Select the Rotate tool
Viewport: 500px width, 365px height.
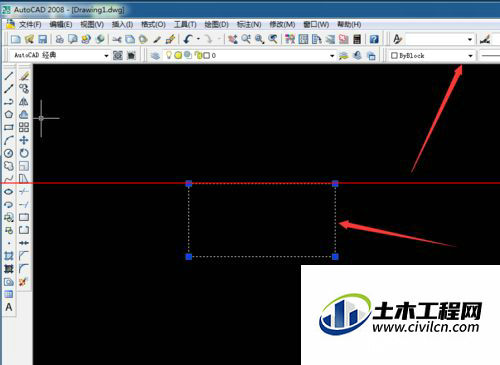[x=24, y=153]
